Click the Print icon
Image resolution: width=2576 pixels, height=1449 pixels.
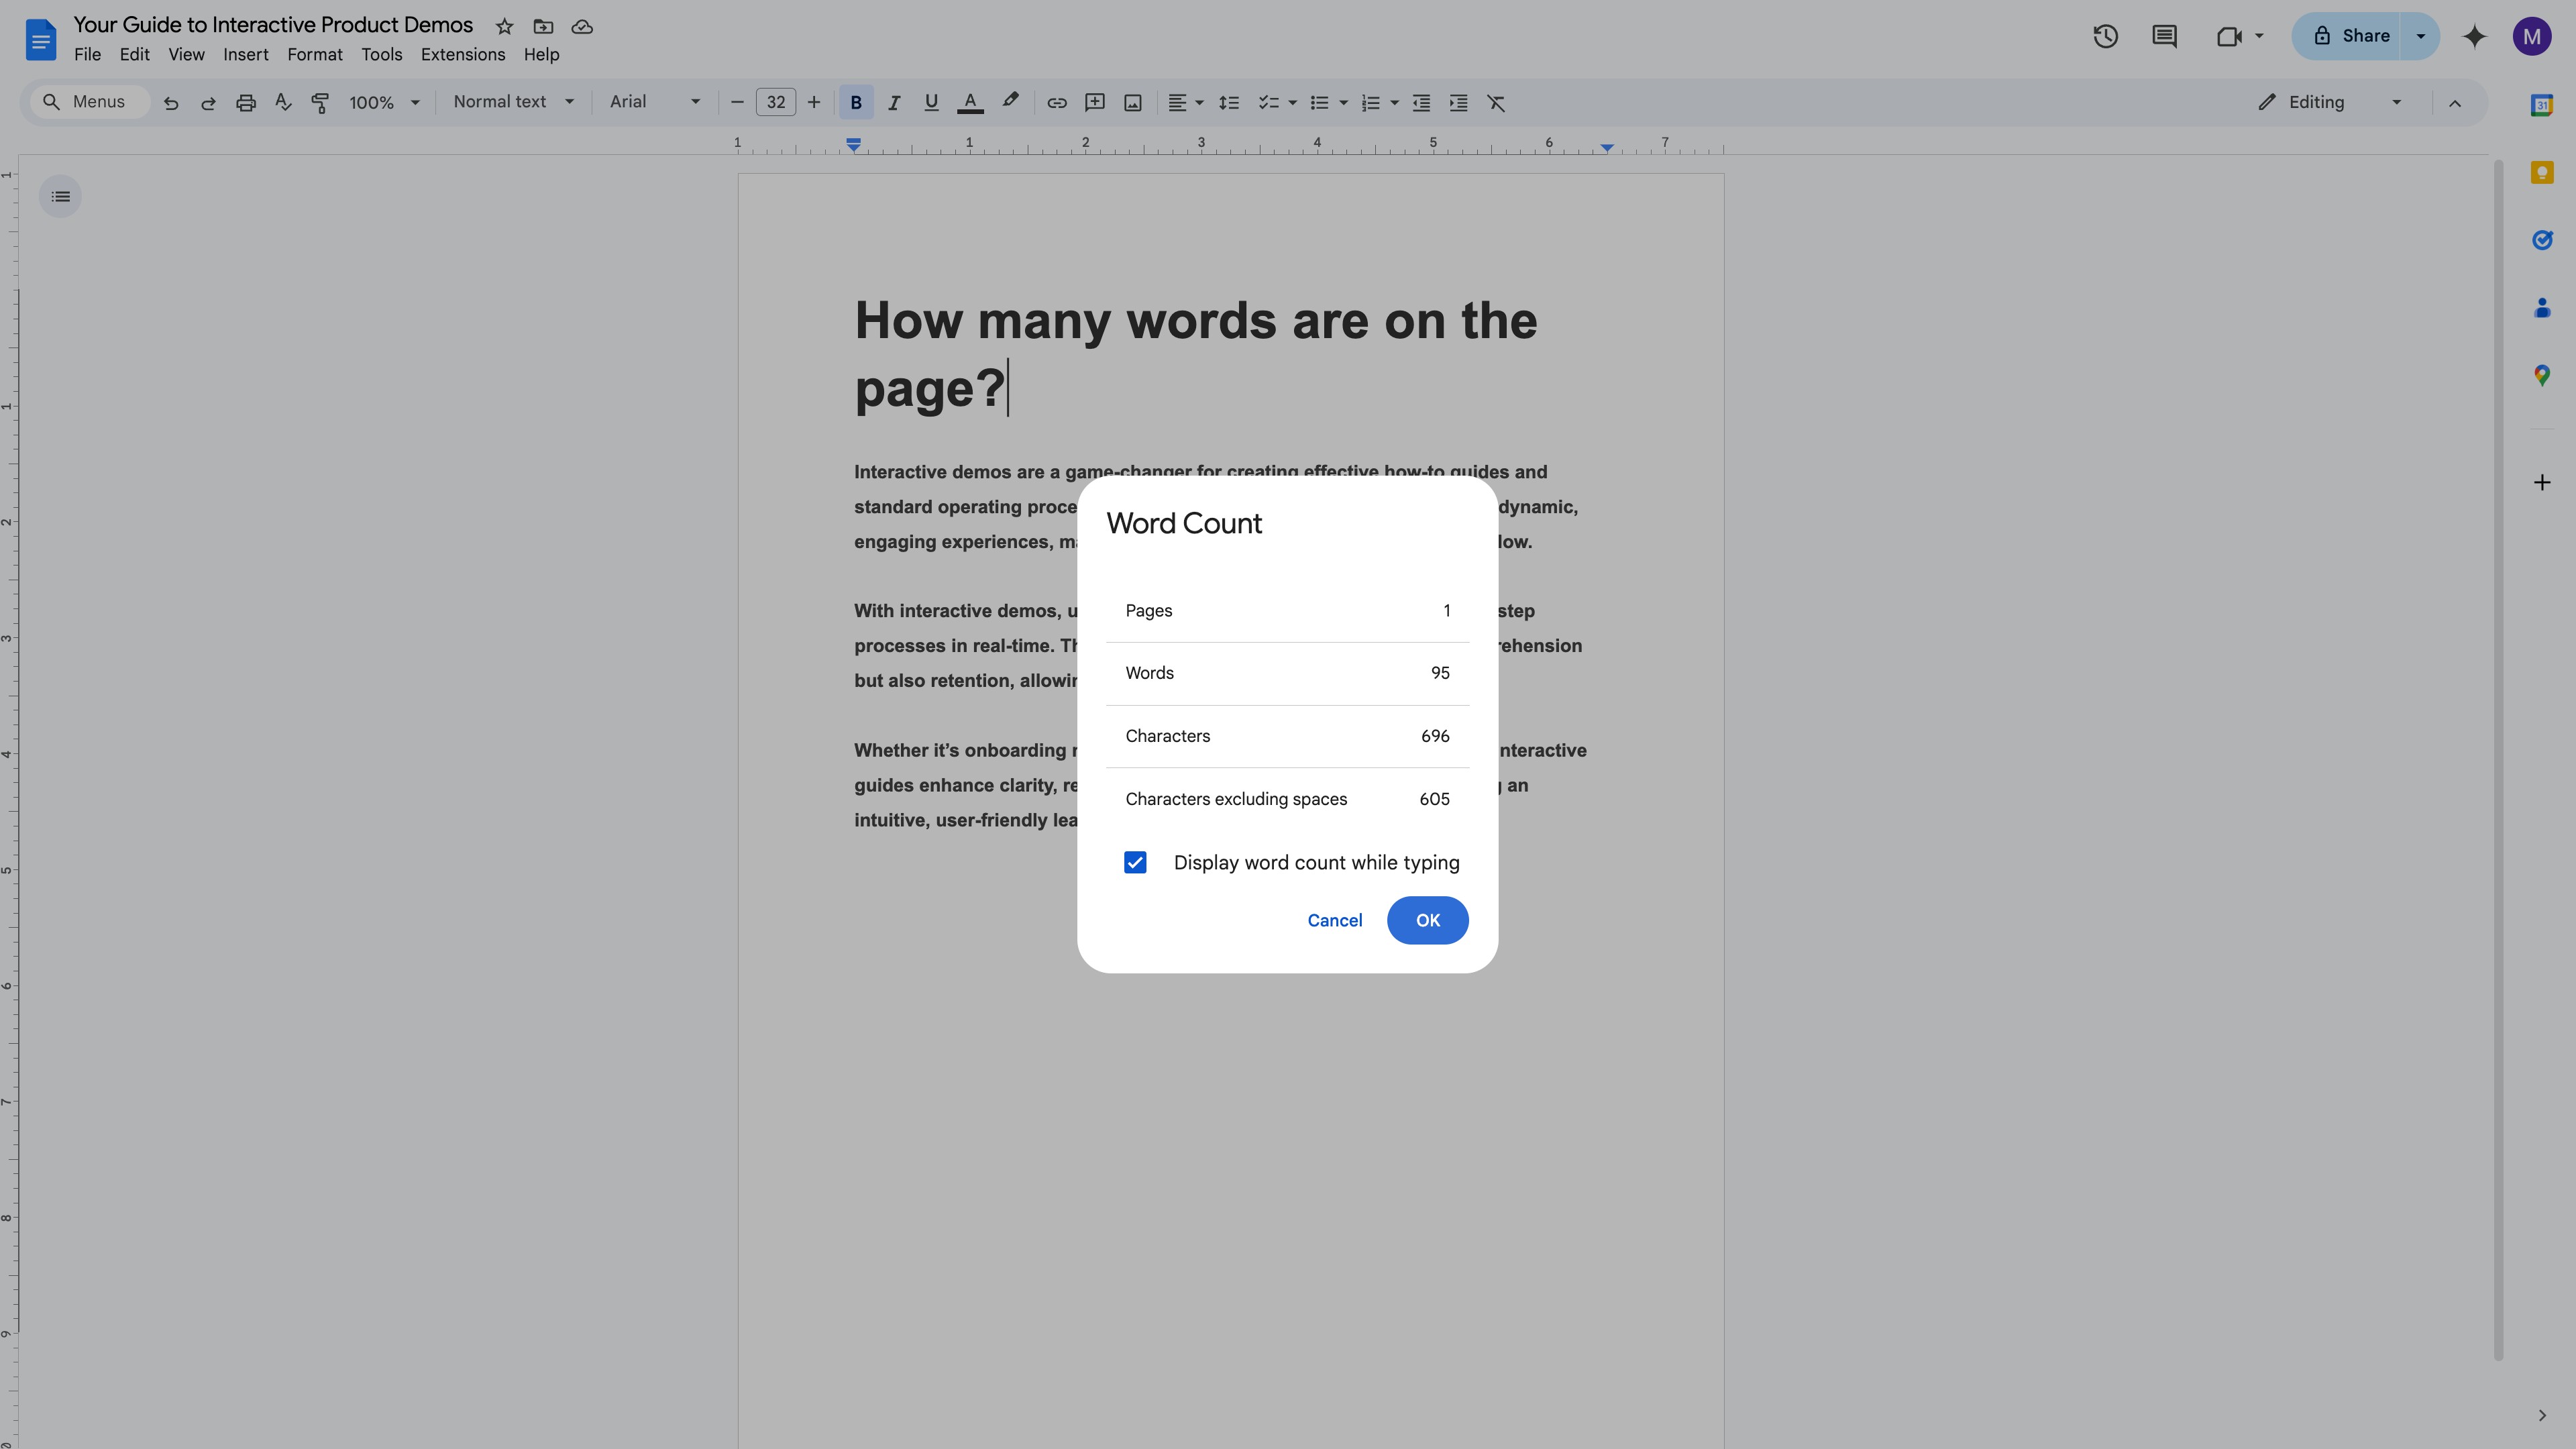coord(246,103)
